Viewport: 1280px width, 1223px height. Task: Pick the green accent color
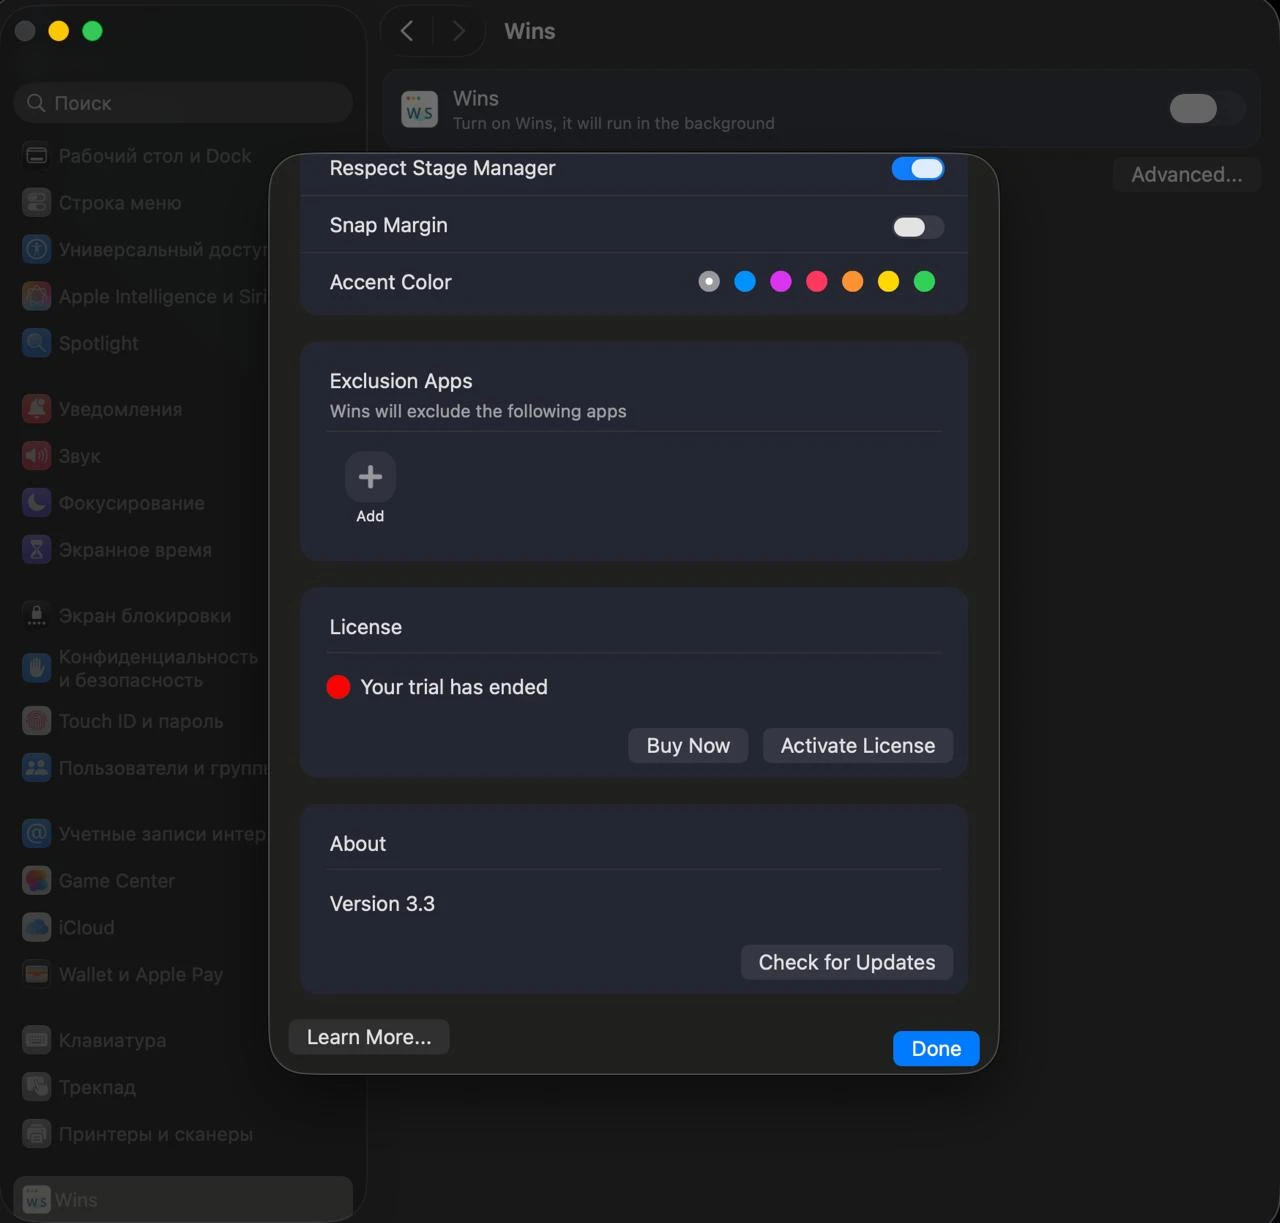click(x=925, y=282)
